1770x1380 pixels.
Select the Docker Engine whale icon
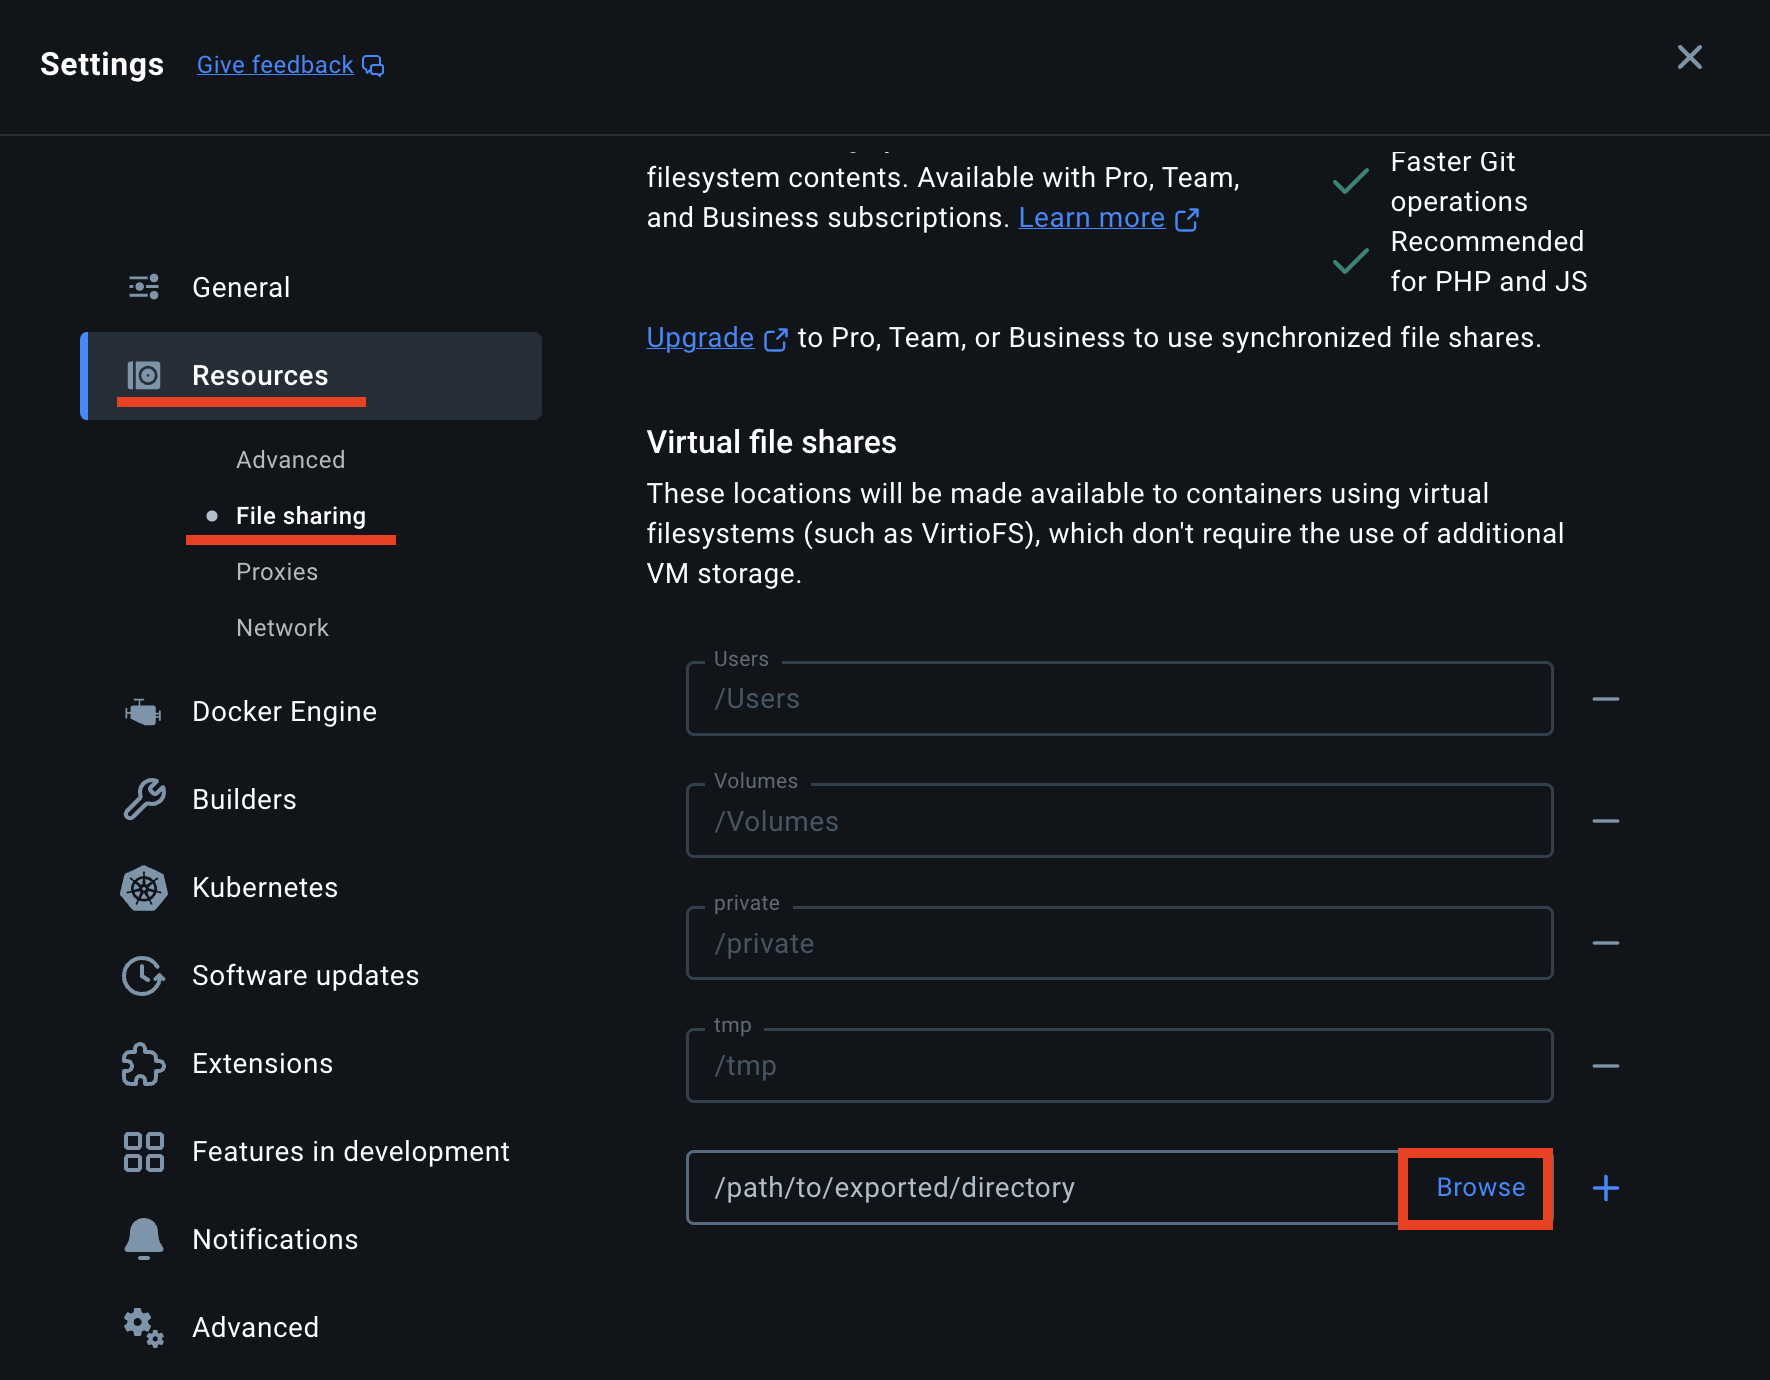point(143,712)
